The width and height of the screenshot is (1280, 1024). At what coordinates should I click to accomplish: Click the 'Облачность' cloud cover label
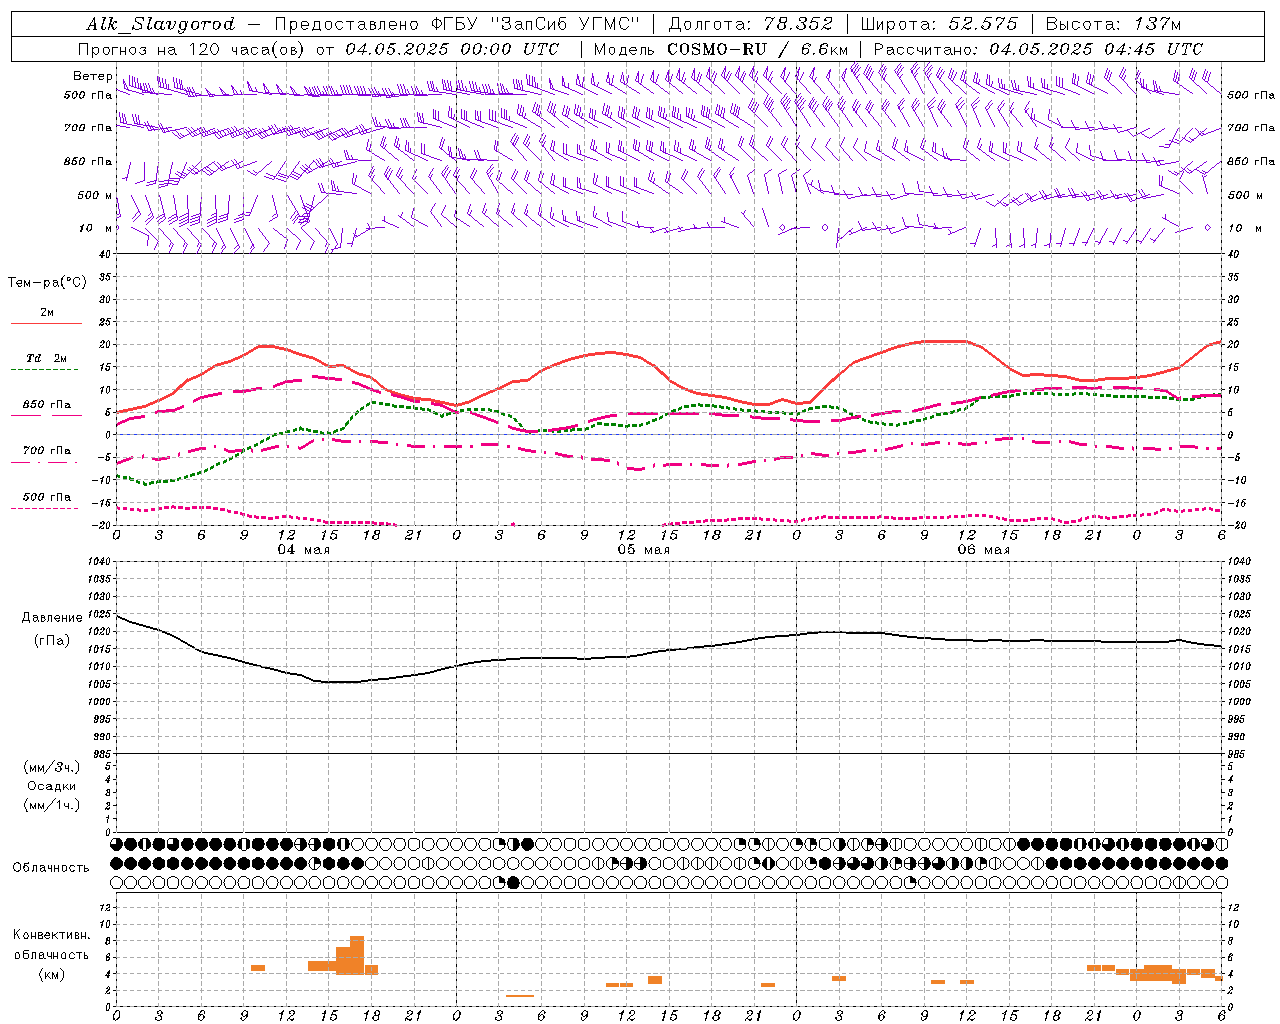point(51,868)
